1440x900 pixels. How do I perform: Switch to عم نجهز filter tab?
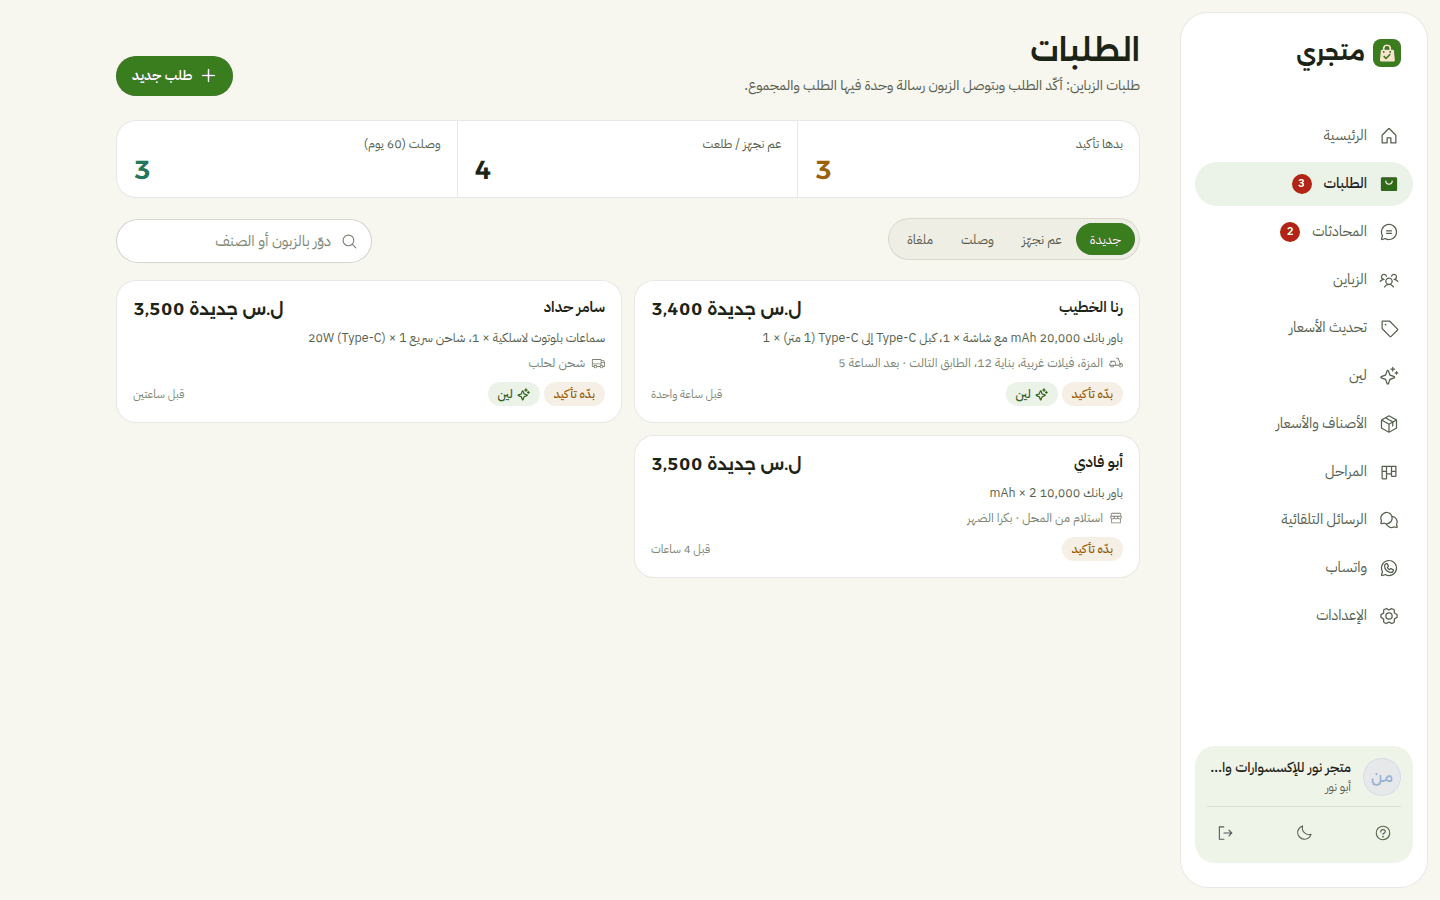pyautogui.click(x=1041, y=240)
